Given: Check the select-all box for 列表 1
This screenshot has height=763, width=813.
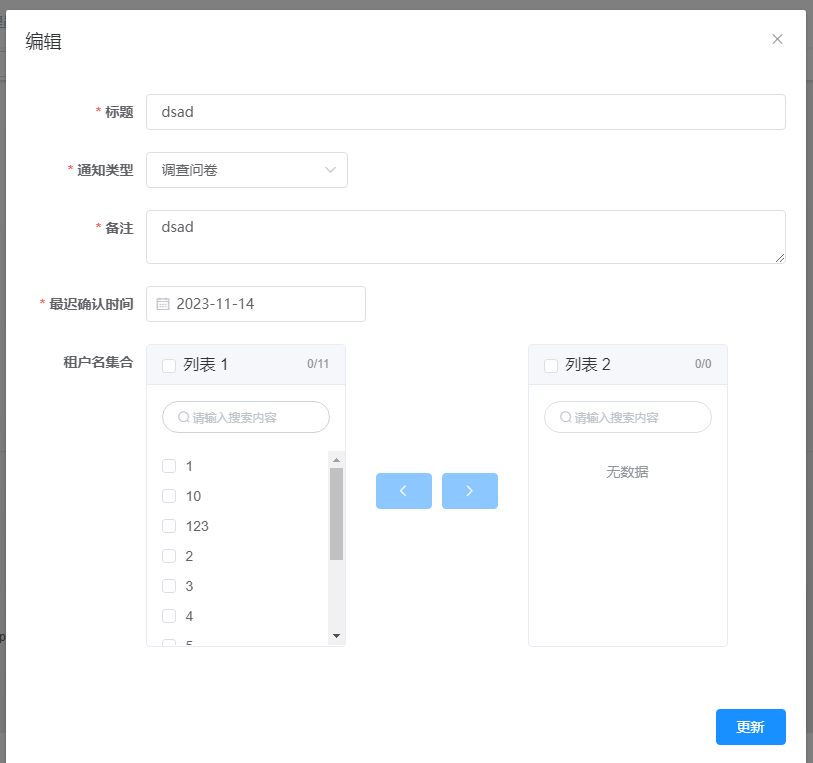Looking at the screenshot, I should click(x=169, y=366).
